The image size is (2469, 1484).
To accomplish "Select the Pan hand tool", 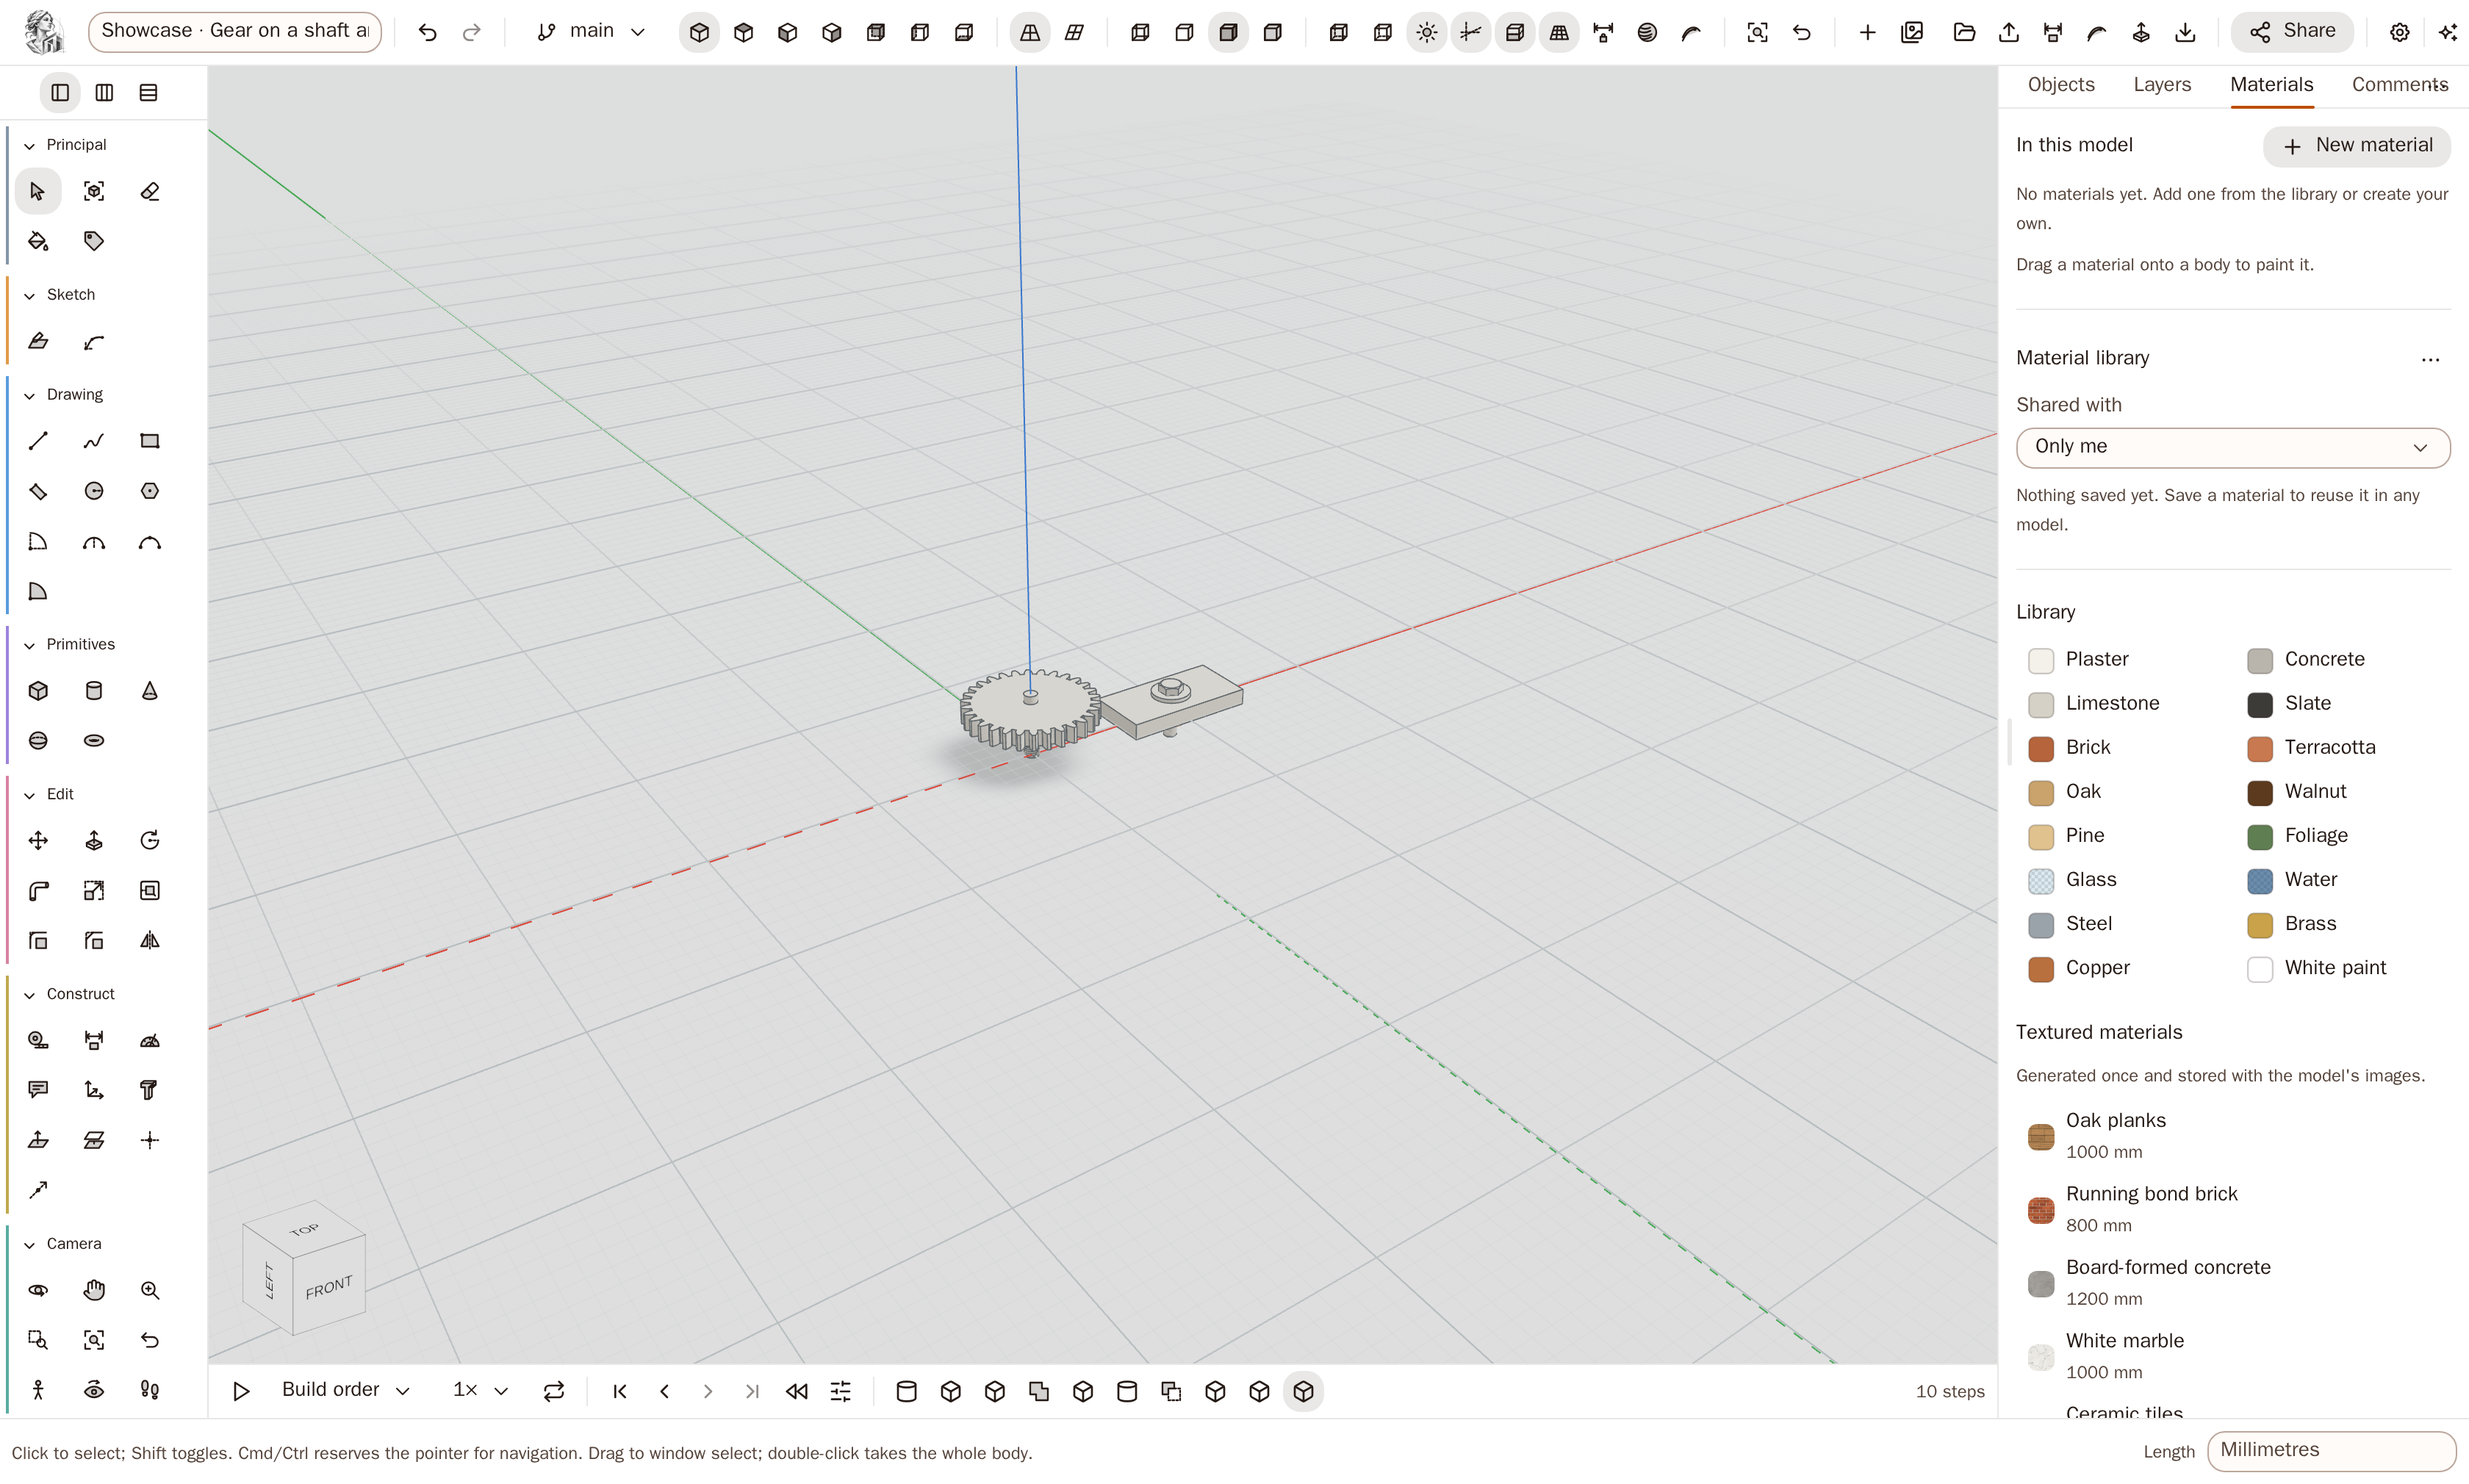I will tap(94, 1291).
